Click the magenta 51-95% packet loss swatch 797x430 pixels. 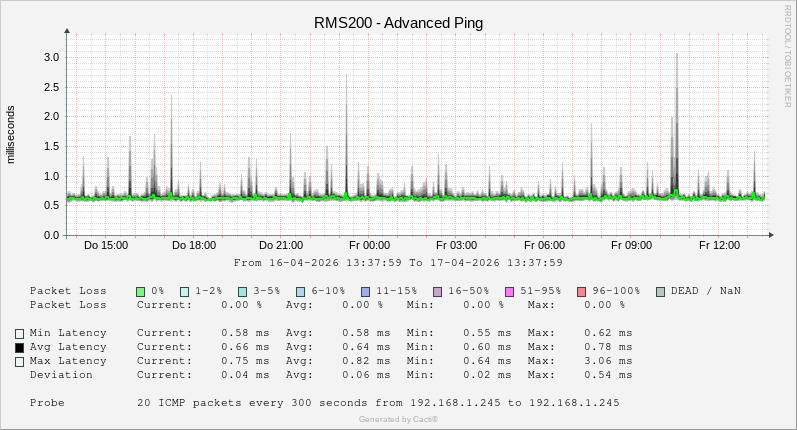coord(510,291)
